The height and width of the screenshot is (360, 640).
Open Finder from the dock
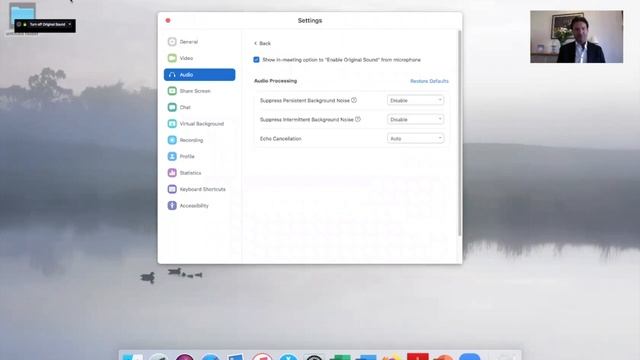point(133,357)
